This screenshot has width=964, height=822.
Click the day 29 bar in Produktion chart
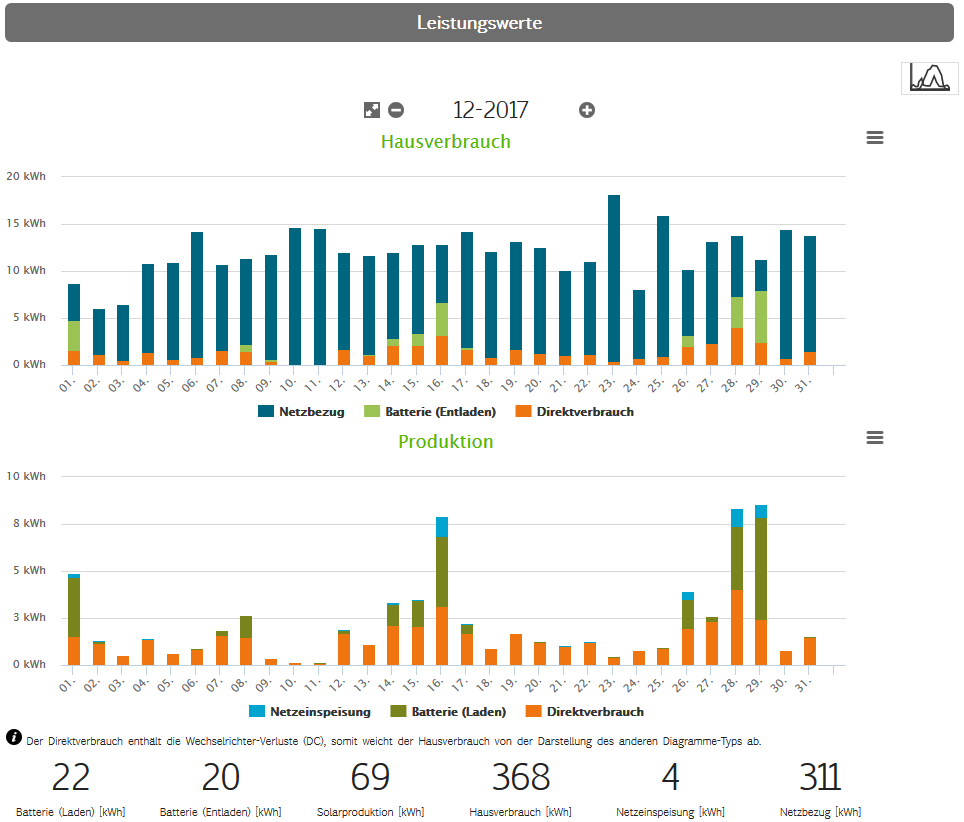[761, 585]
